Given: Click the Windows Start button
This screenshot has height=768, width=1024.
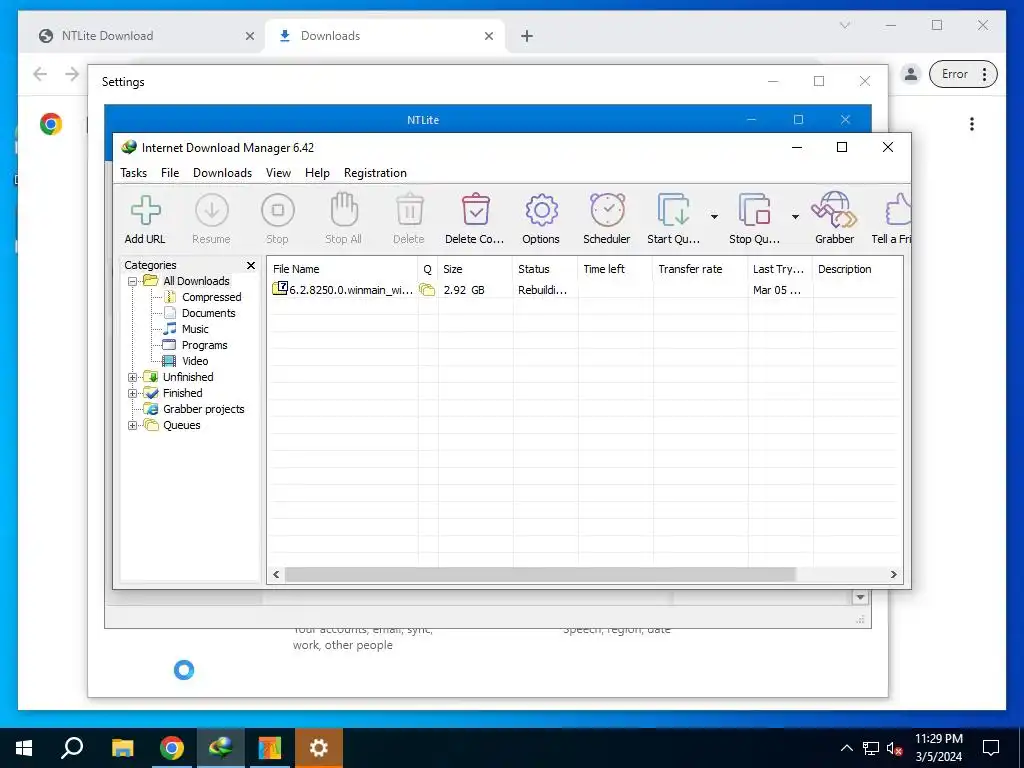Looking at the screenshot, I should coord(24,748).
